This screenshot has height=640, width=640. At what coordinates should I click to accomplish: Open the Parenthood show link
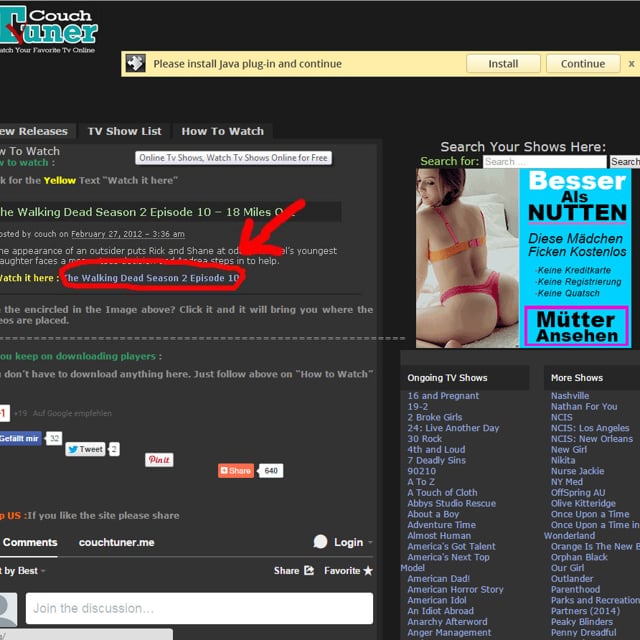(x=575, y=589)
